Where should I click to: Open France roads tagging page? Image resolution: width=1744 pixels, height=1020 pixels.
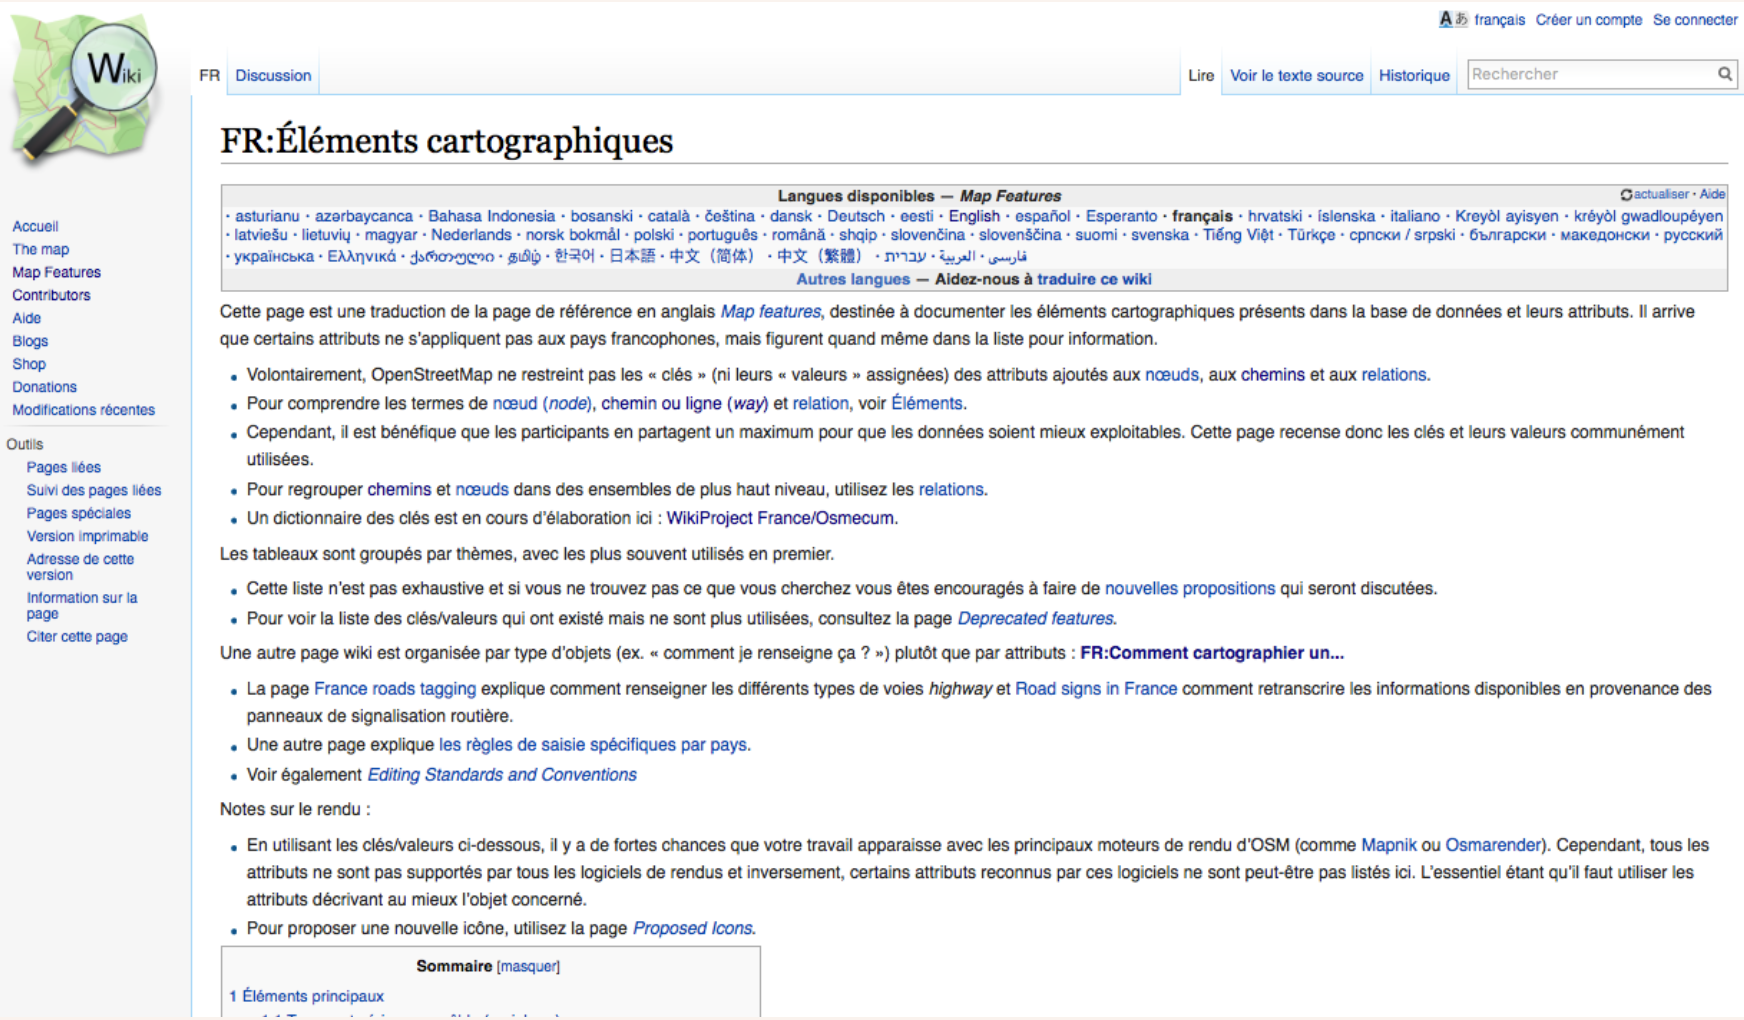pos(394,689)
